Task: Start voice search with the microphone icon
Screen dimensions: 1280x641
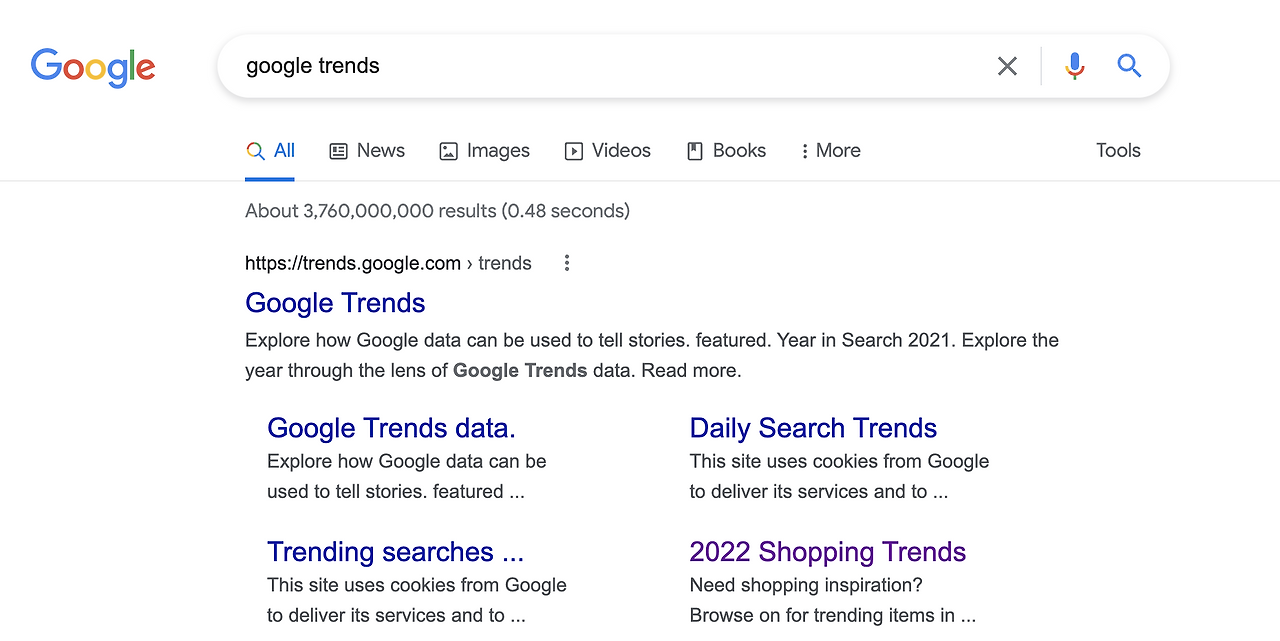Action: coord(1075,66)
